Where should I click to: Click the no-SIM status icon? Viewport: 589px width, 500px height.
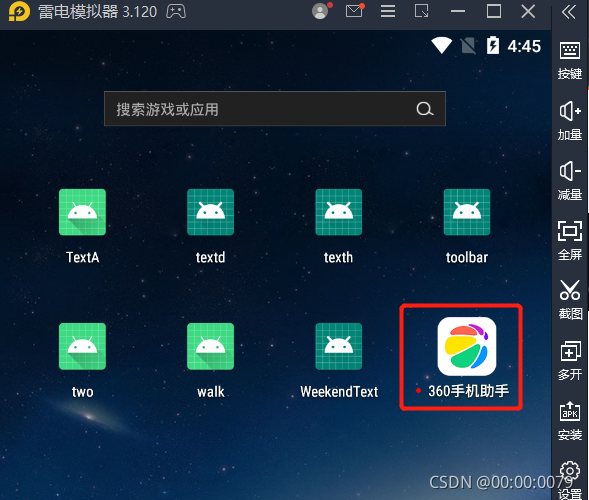(x=468, y=46)
